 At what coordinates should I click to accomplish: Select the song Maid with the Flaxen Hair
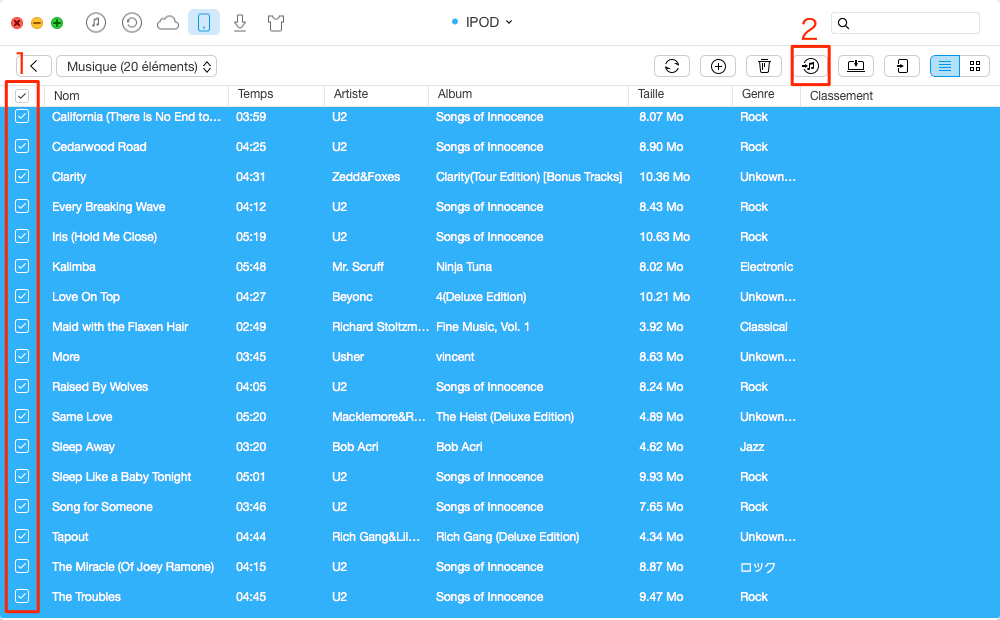pyautogui.click(x=120, y=327)
